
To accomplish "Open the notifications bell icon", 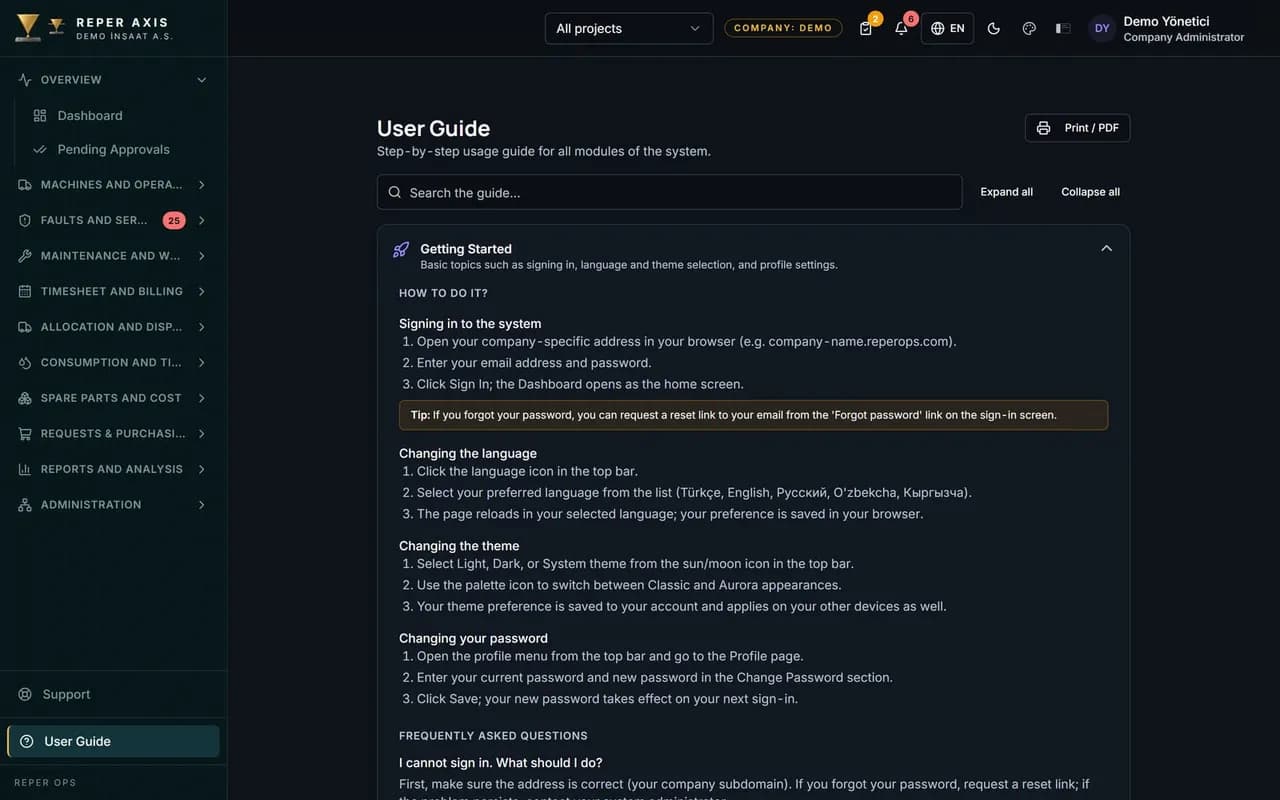I will (x=901, y=28).
